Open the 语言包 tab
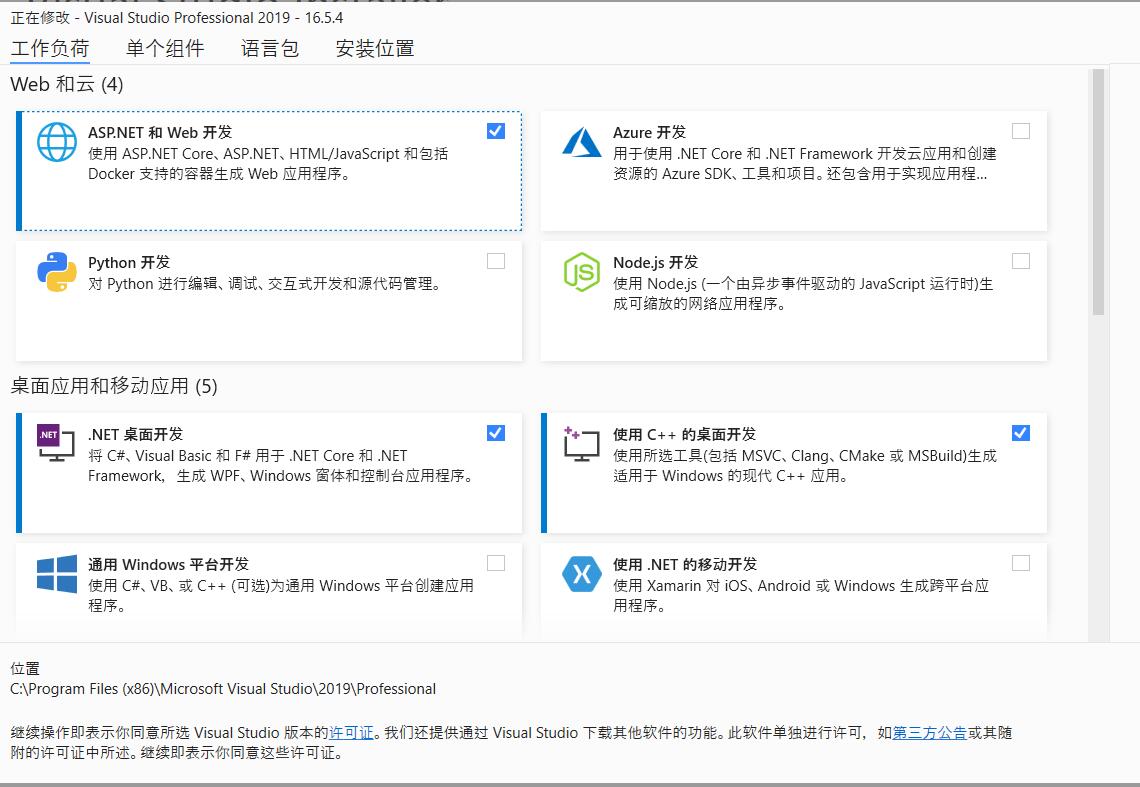The height and width of the screenshot is (787, 1140). 270,48
